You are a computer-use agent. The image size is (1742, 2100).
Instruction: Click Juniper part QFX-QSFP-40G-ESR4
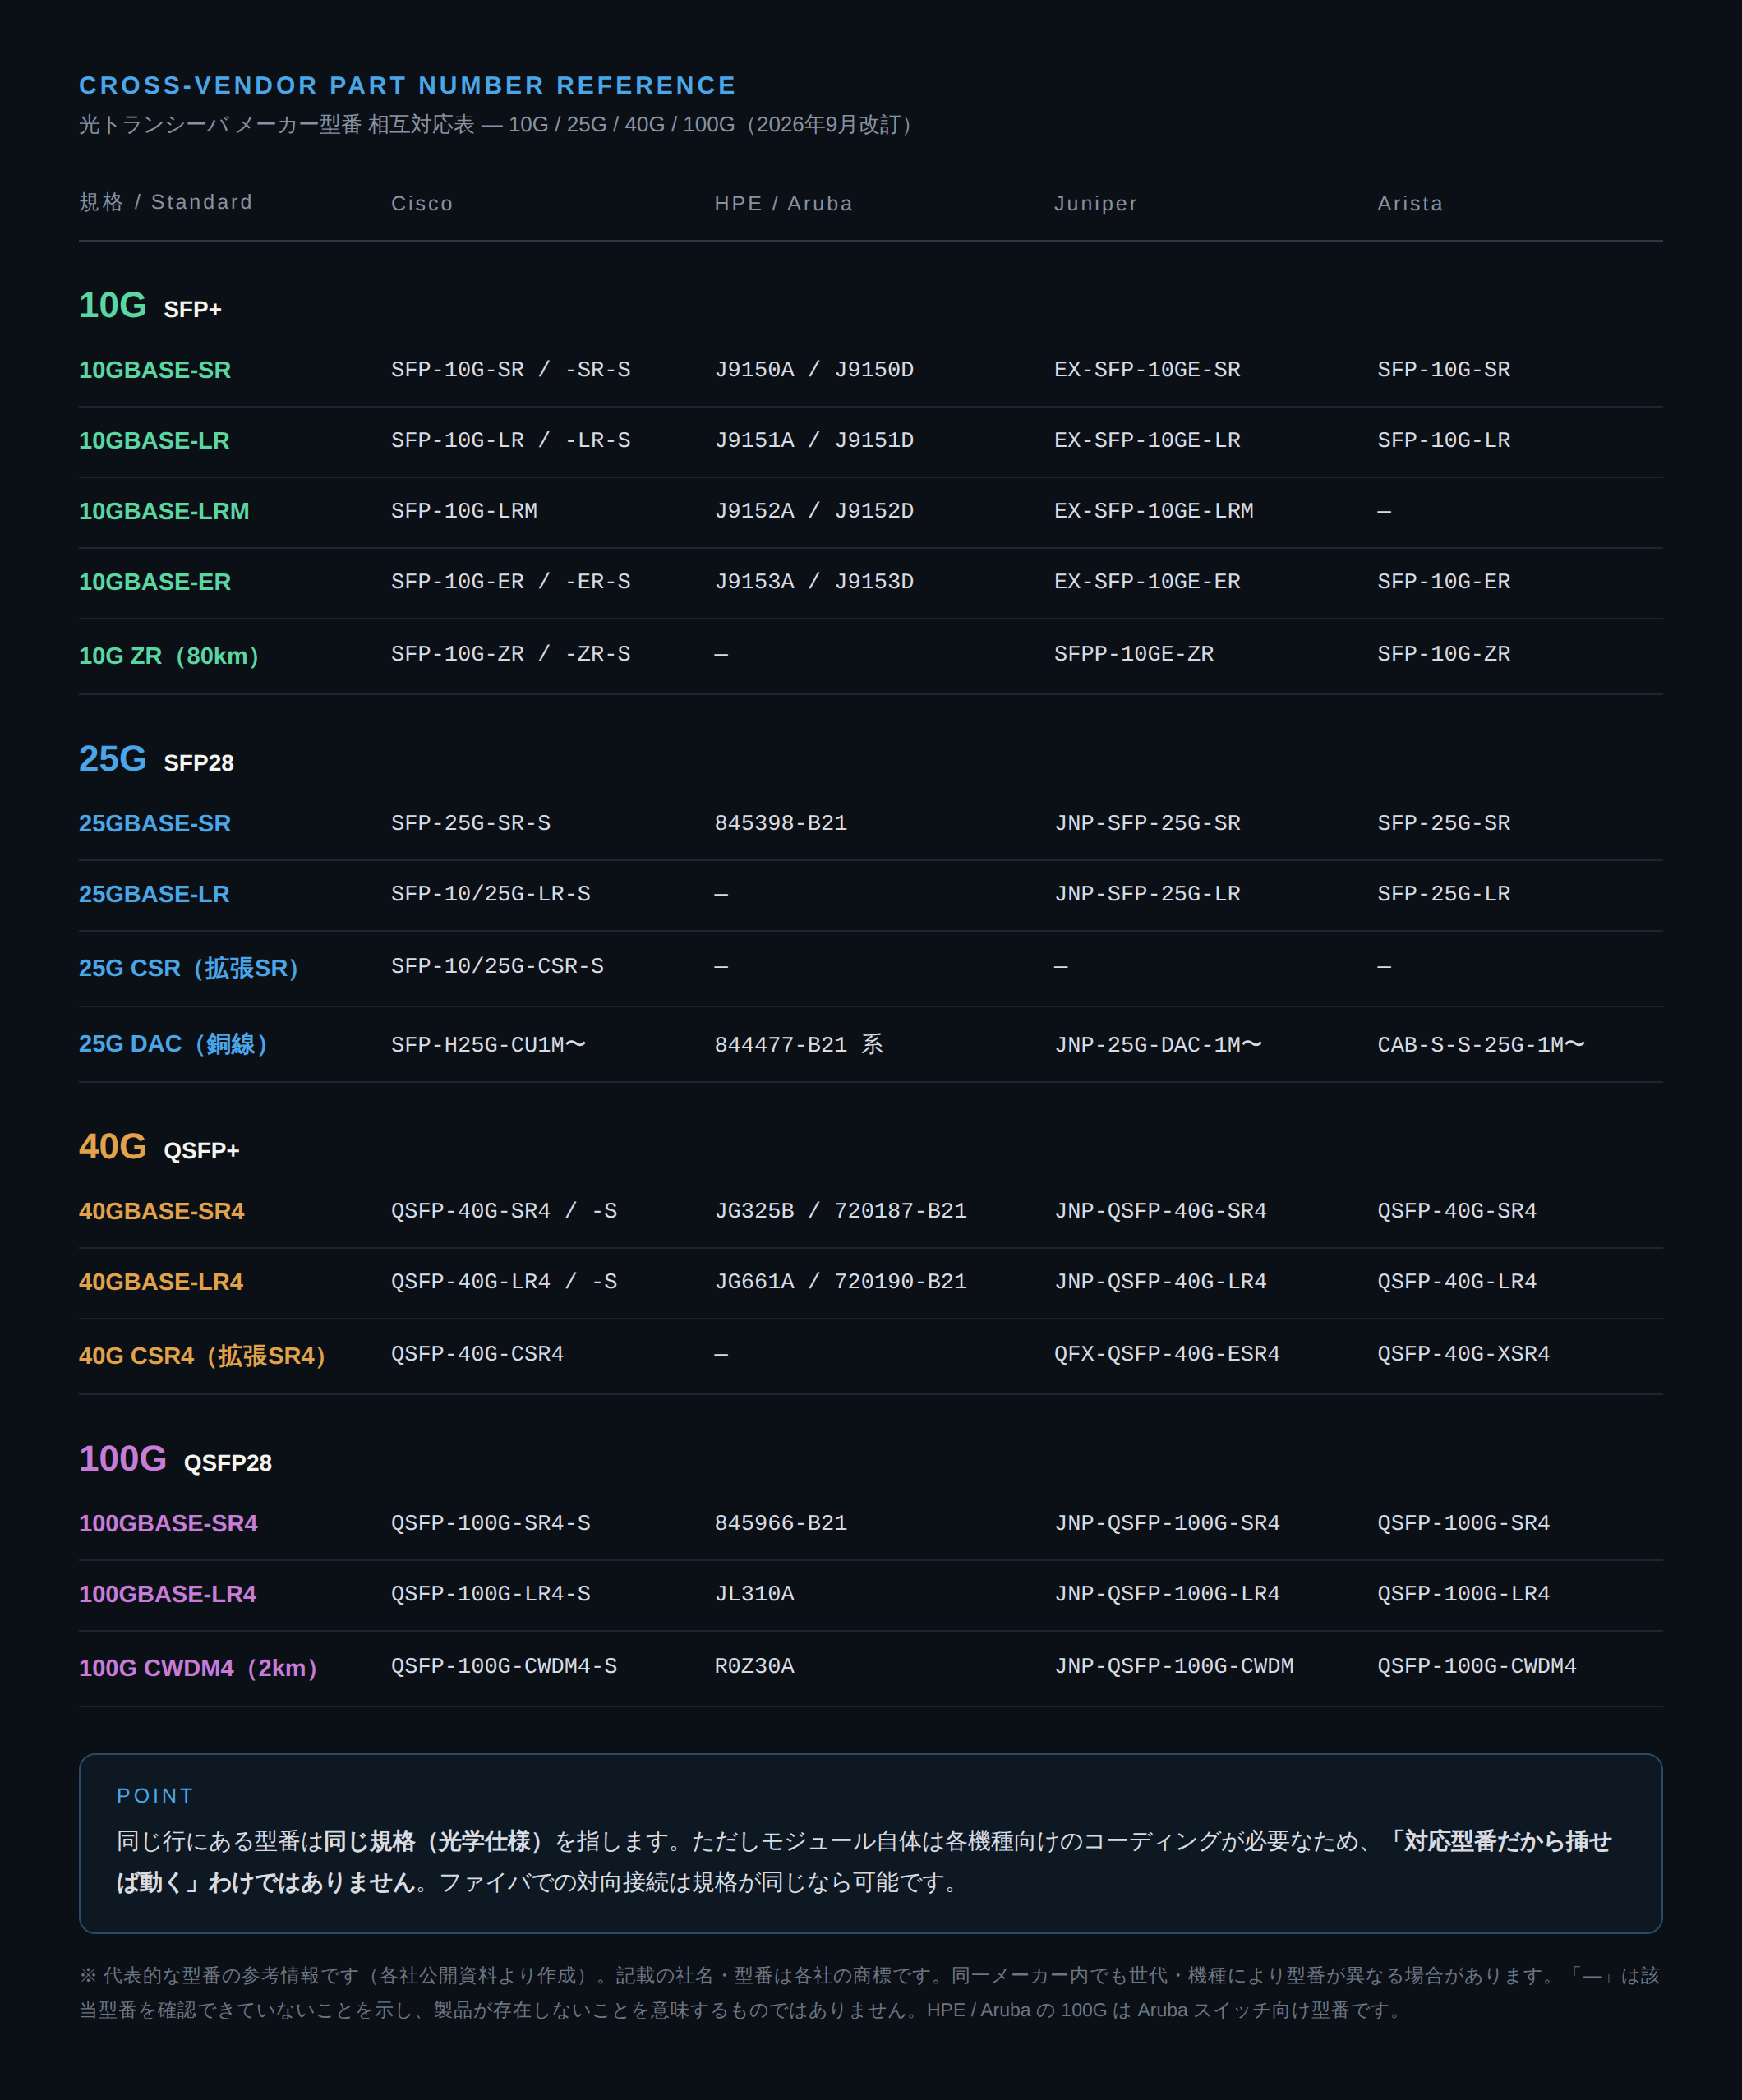[x=1167, y=1354]
